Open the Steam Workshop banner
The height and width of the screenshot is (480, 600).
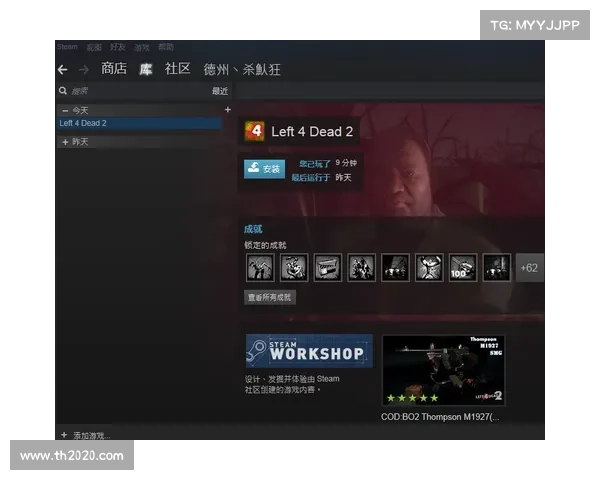click(x=309, y=351)
